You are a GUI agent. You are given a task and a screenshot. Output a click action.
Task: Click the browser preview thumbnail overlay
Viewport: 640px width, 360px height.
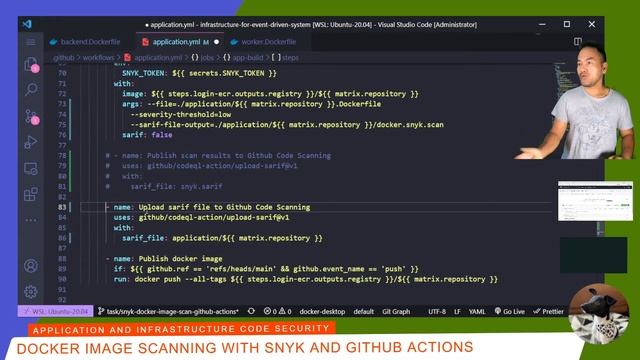click(595, 201)
